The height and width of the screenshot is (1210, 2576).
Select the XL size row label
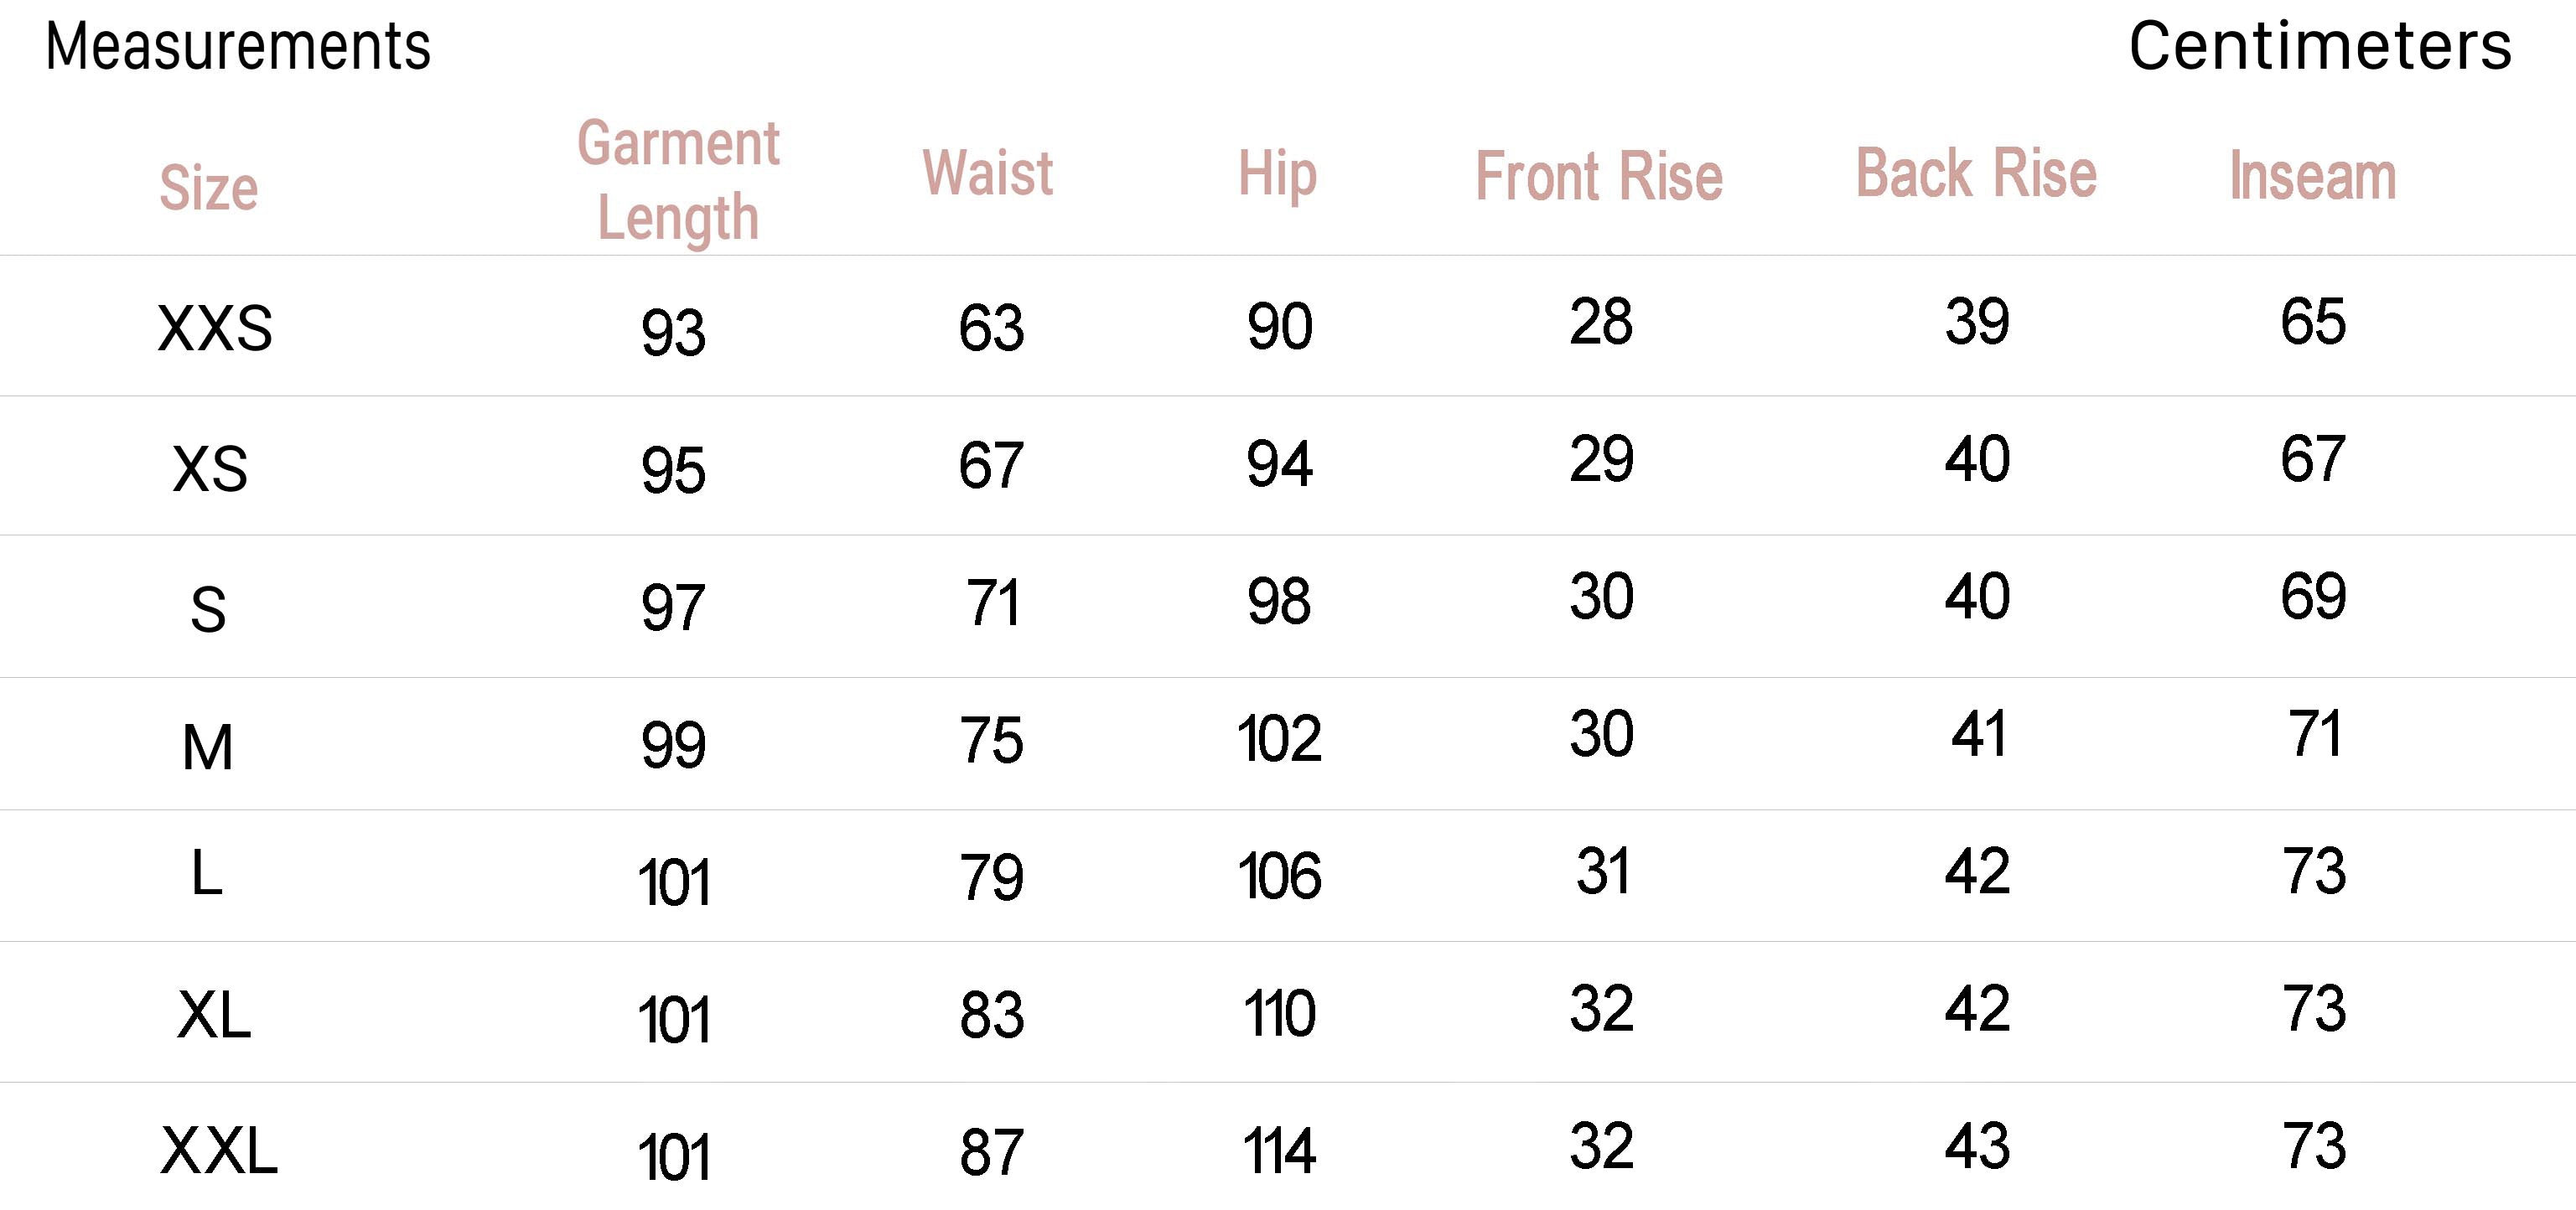coord(214,1016)
